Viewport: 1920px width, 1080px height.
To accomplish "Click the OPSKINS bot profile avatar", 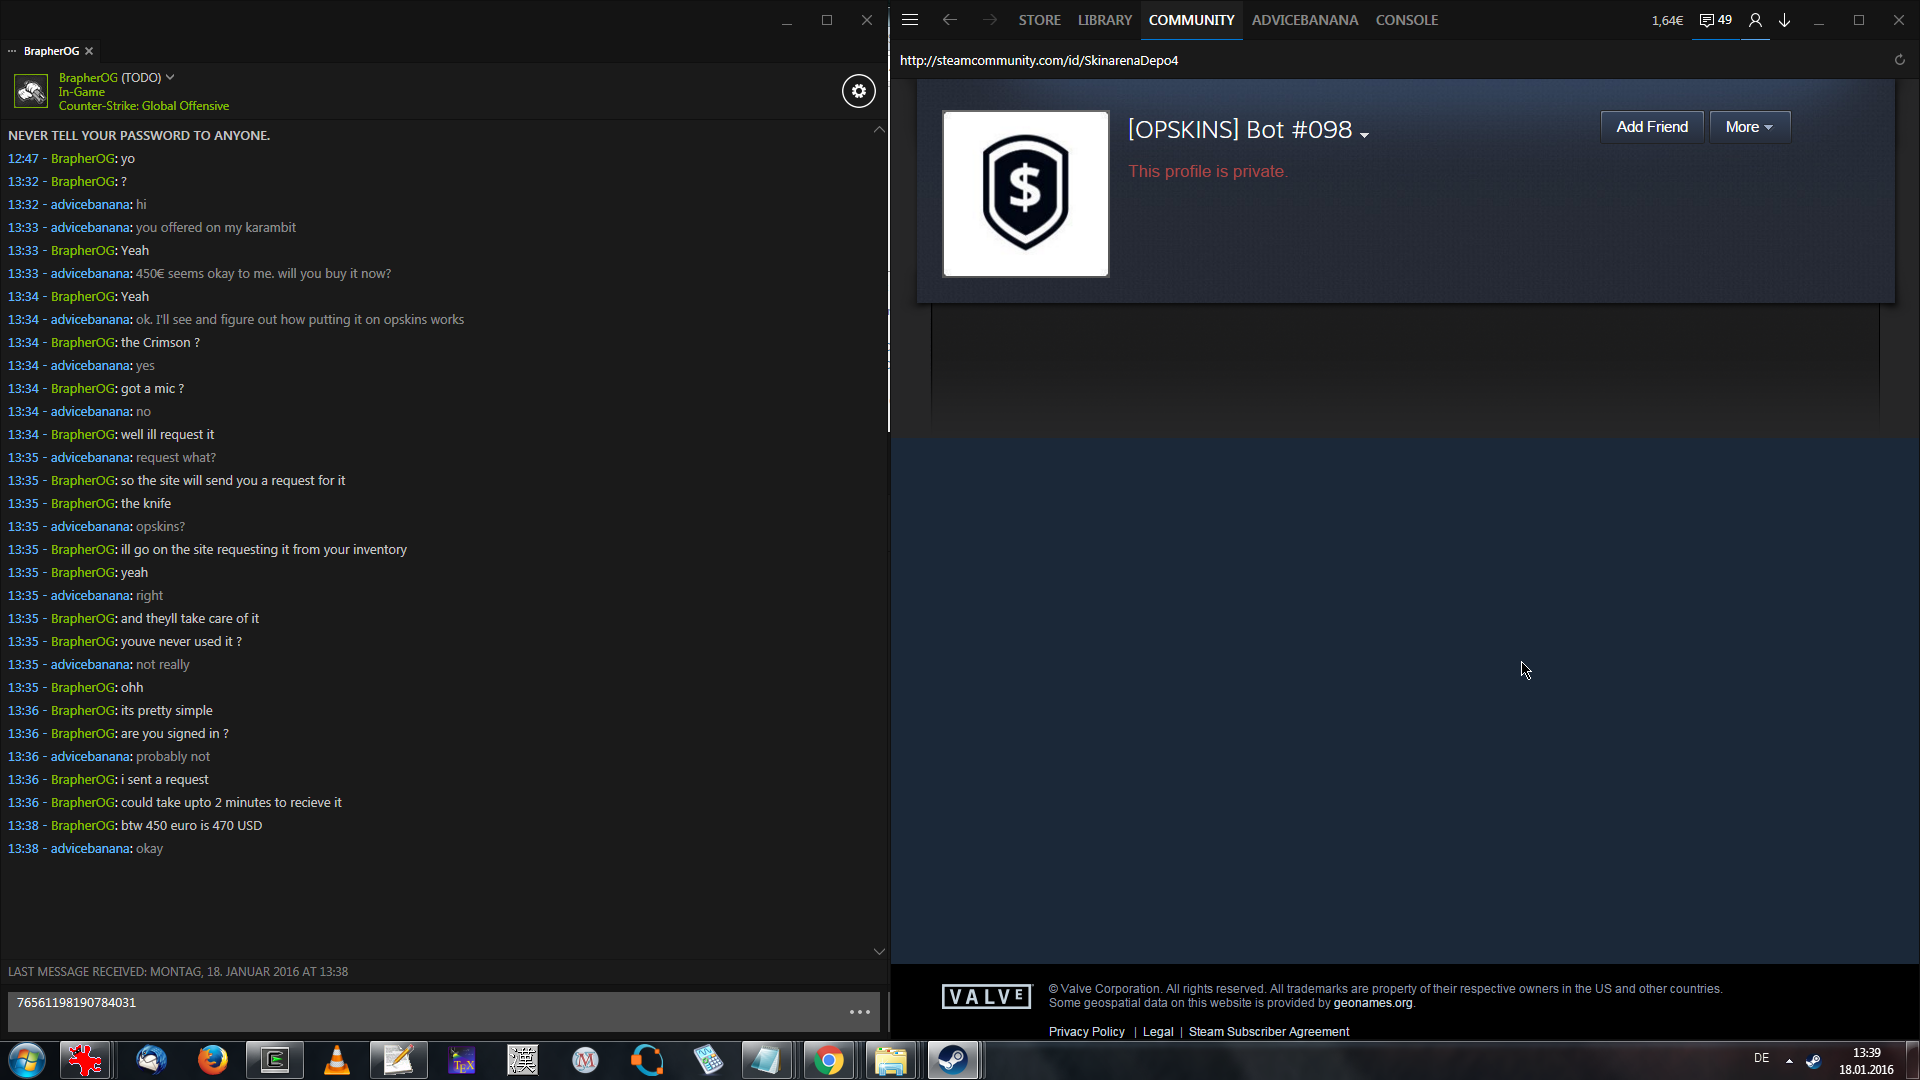I will [1025, 194].
